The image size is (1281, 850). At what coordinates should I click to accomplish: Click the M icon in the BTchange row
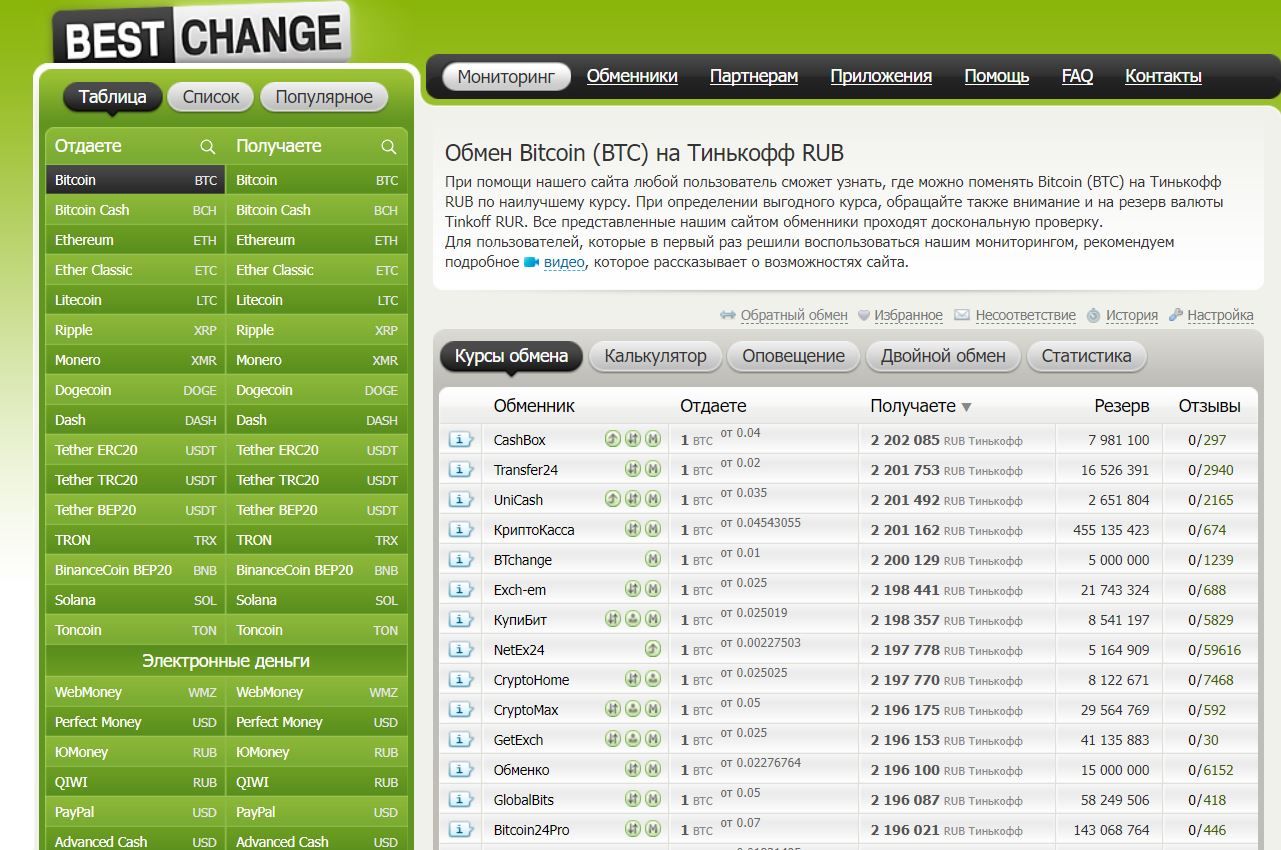pyautogui.click(x=653, y=559)
